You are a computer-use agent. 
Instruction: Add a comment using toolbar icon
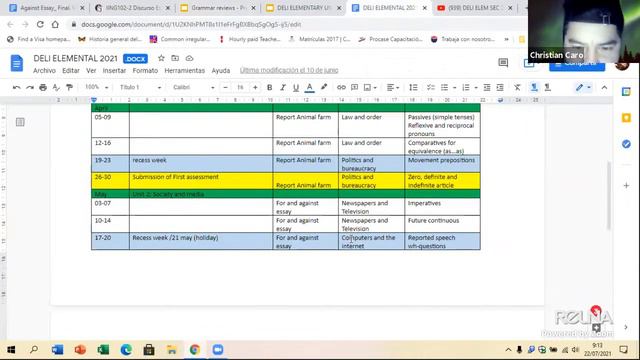[354, 87]
